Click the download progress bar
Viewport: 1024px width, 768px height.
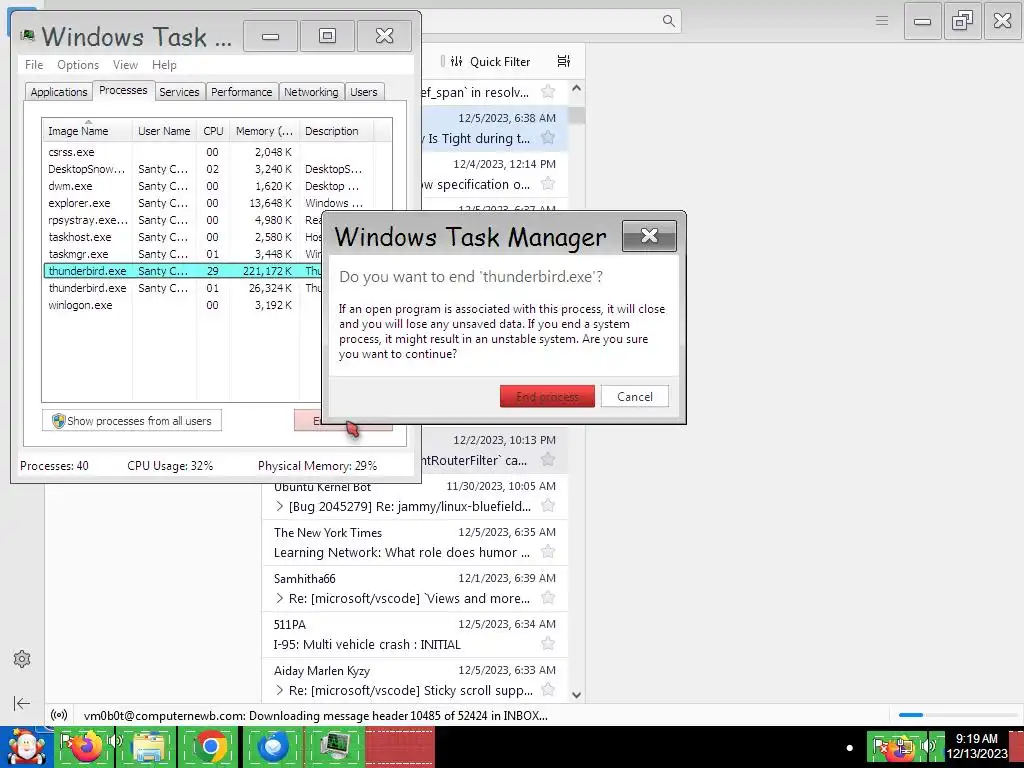(x=958, y=715)
